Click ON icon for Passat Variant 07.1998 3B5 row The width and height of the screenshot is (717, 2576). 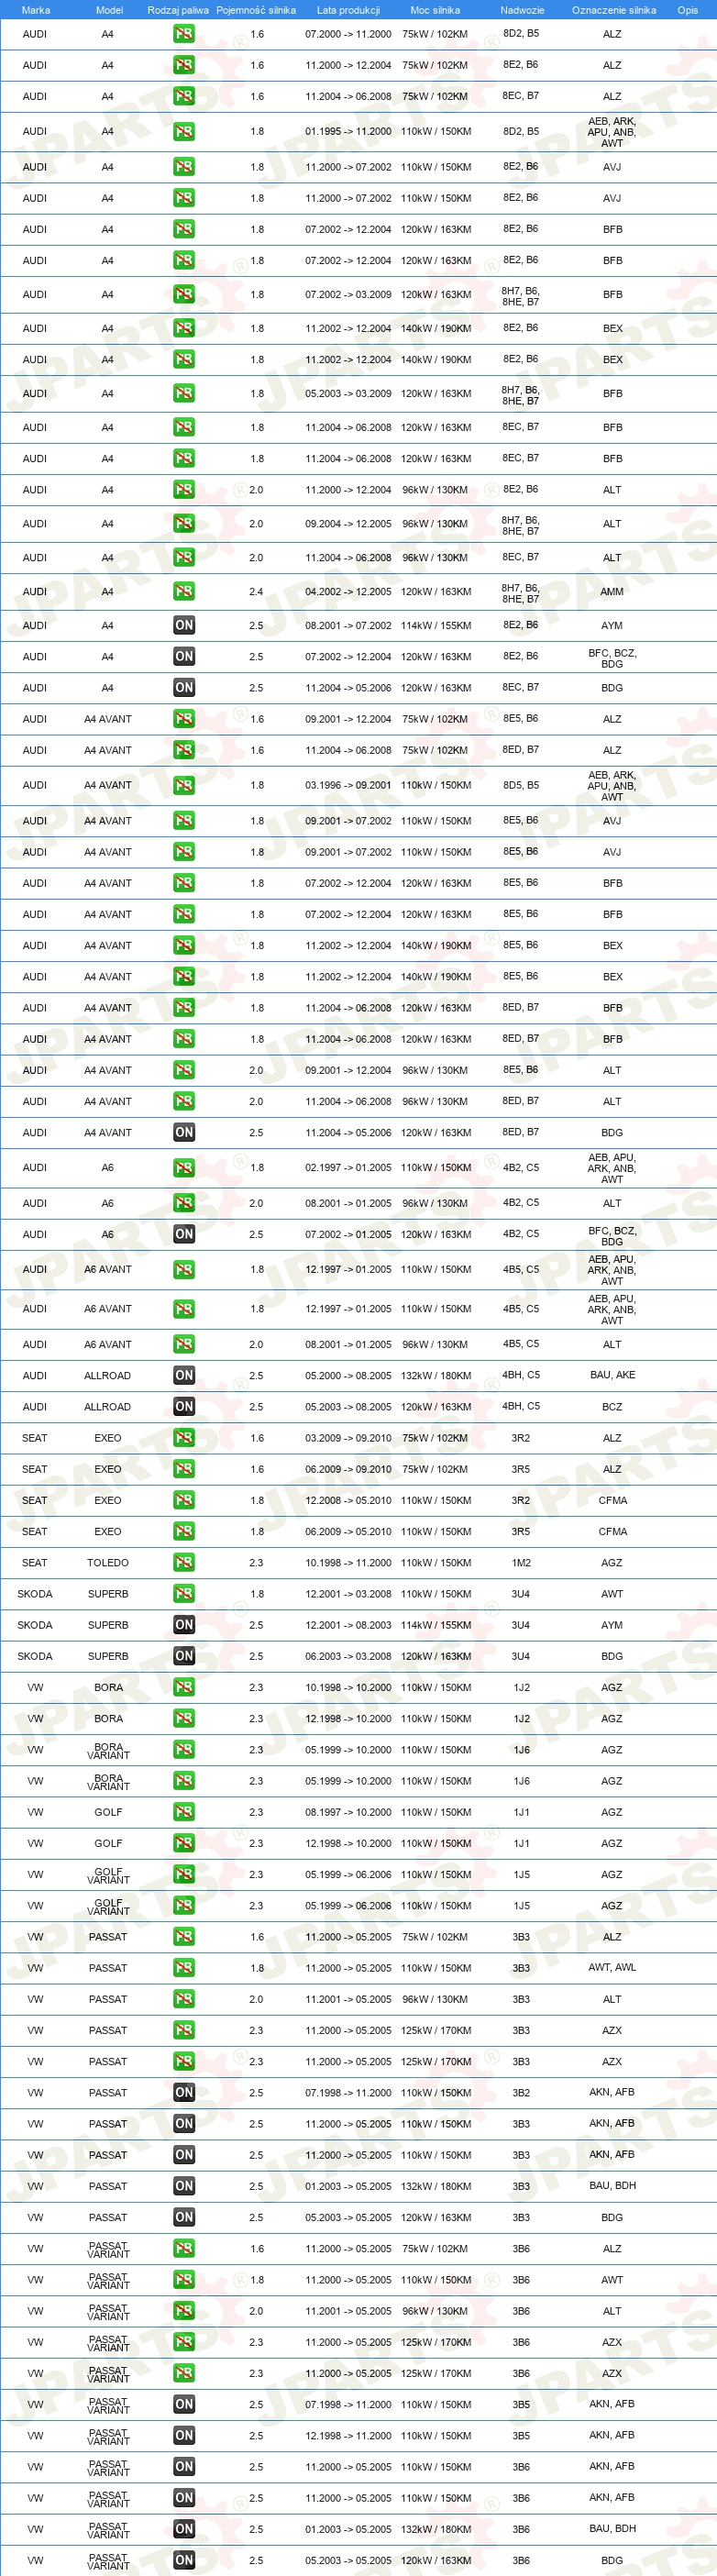(x=184, y=2404)
